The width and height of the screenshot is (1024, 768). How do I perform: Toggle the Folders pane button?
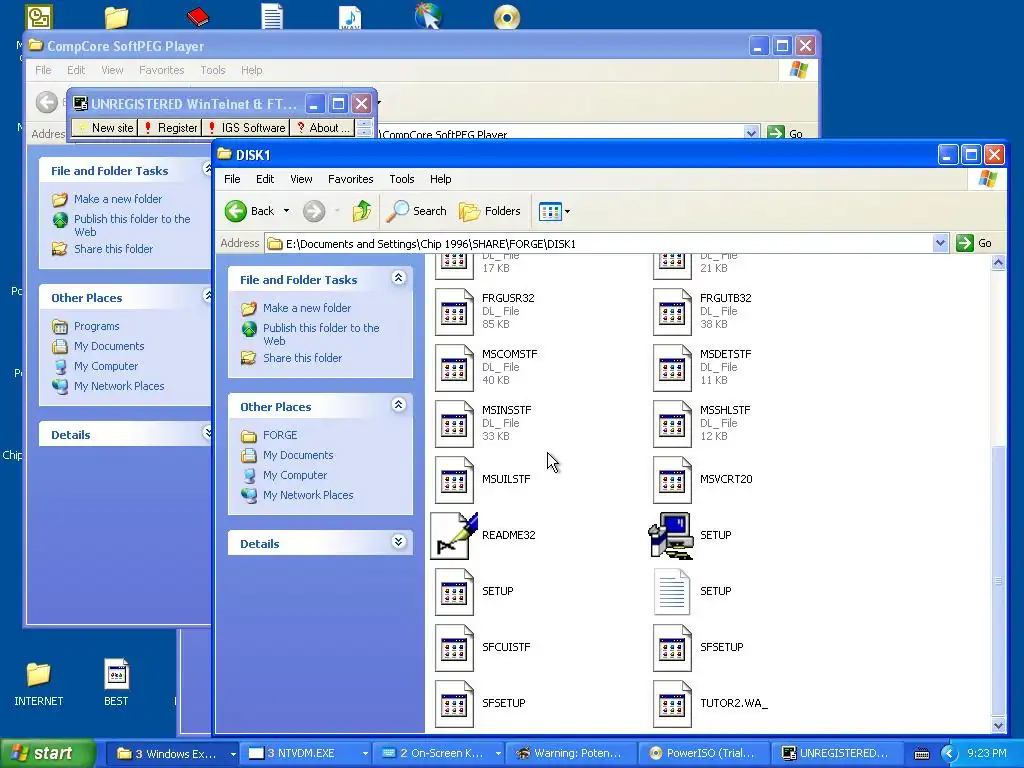[x=490, y=211]
